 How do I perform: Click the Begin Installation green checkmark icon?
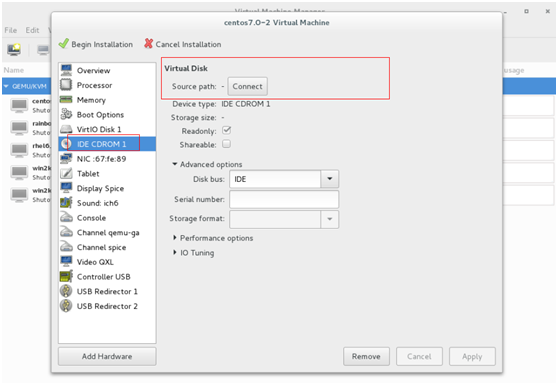click(64, 44)
